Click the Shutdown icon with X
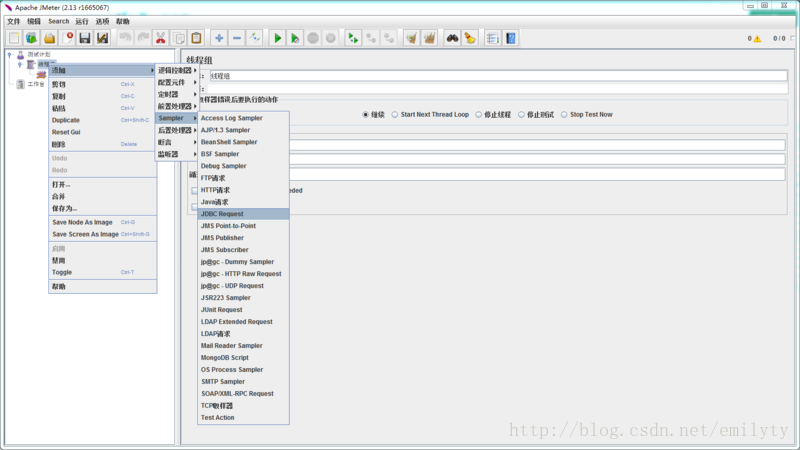 point(331,38)
